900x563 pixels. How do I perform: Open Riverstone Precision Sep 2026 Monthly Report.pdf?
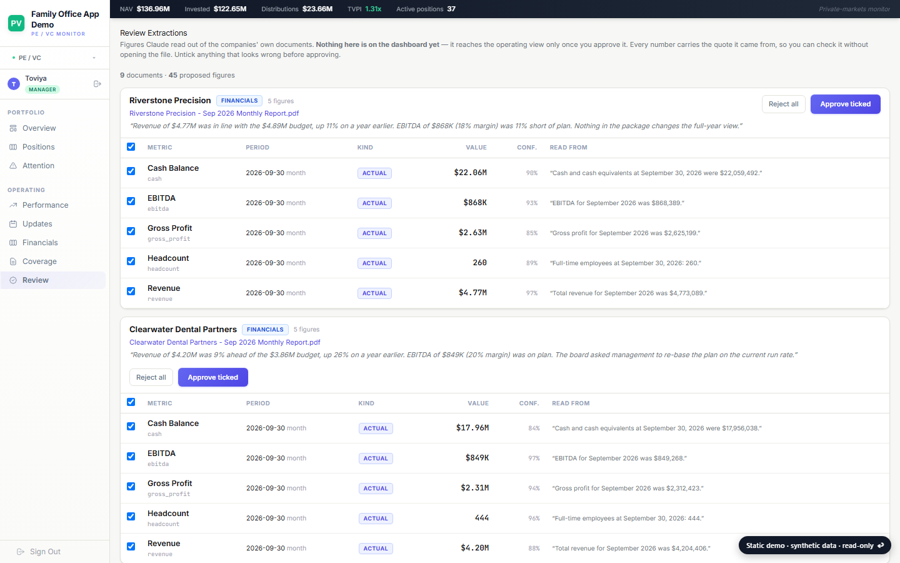tap(214, 113)
